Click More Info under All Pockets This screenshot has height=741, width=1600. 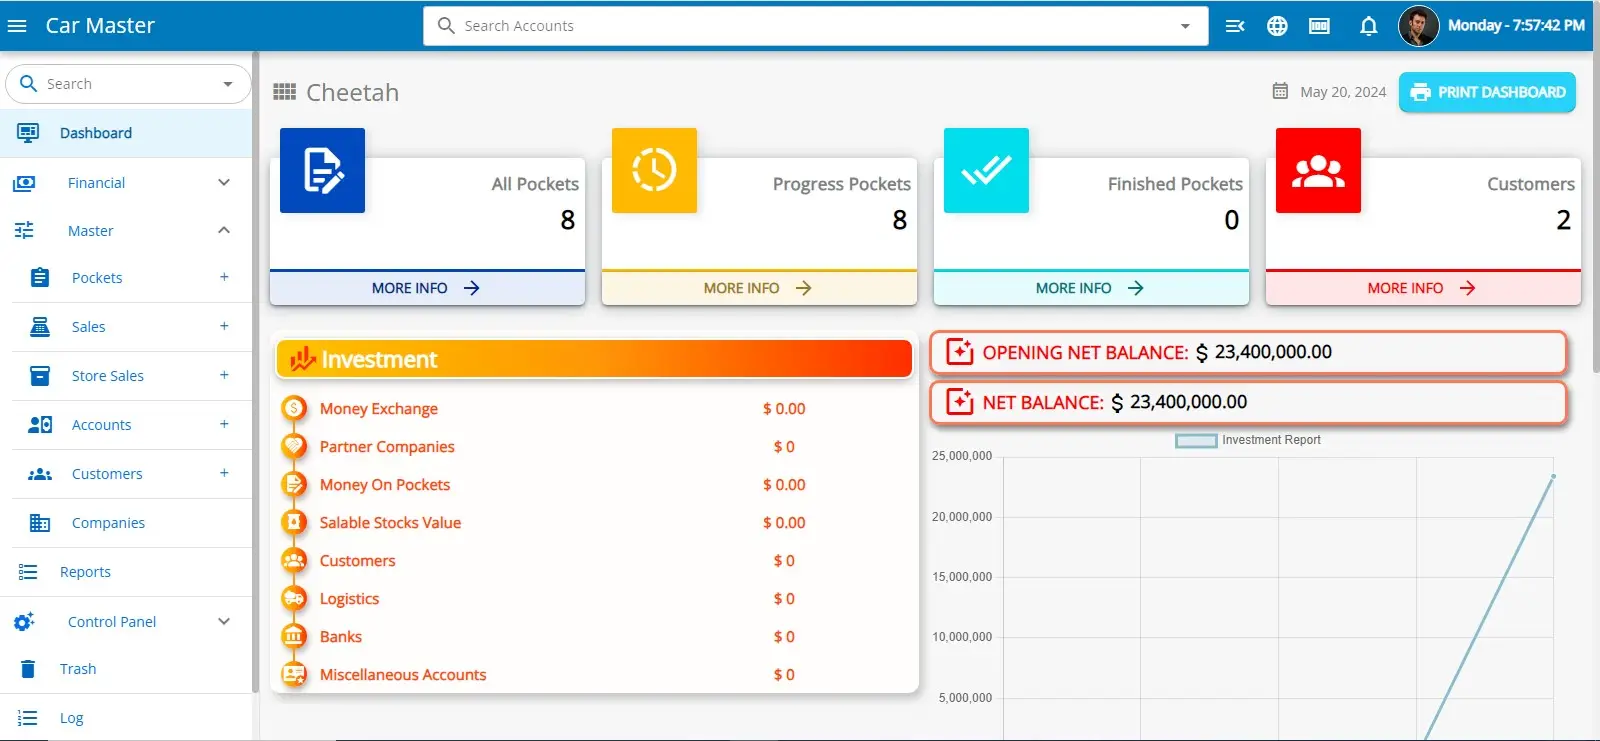coord(426,288)
